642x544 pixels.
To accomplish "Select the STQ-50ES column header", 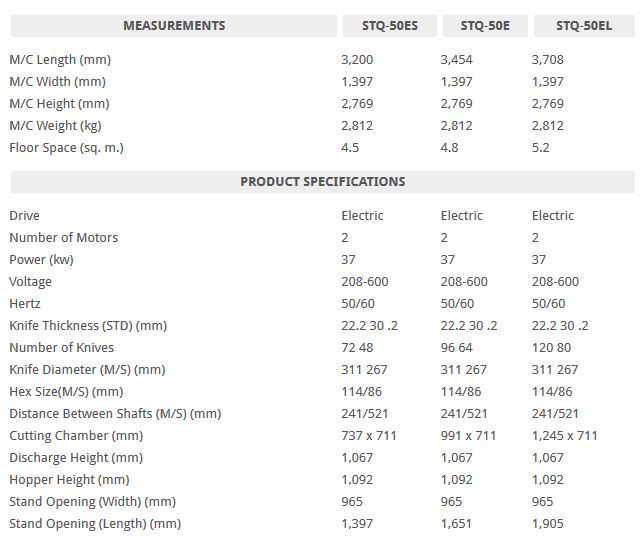I will pos(389,26).
